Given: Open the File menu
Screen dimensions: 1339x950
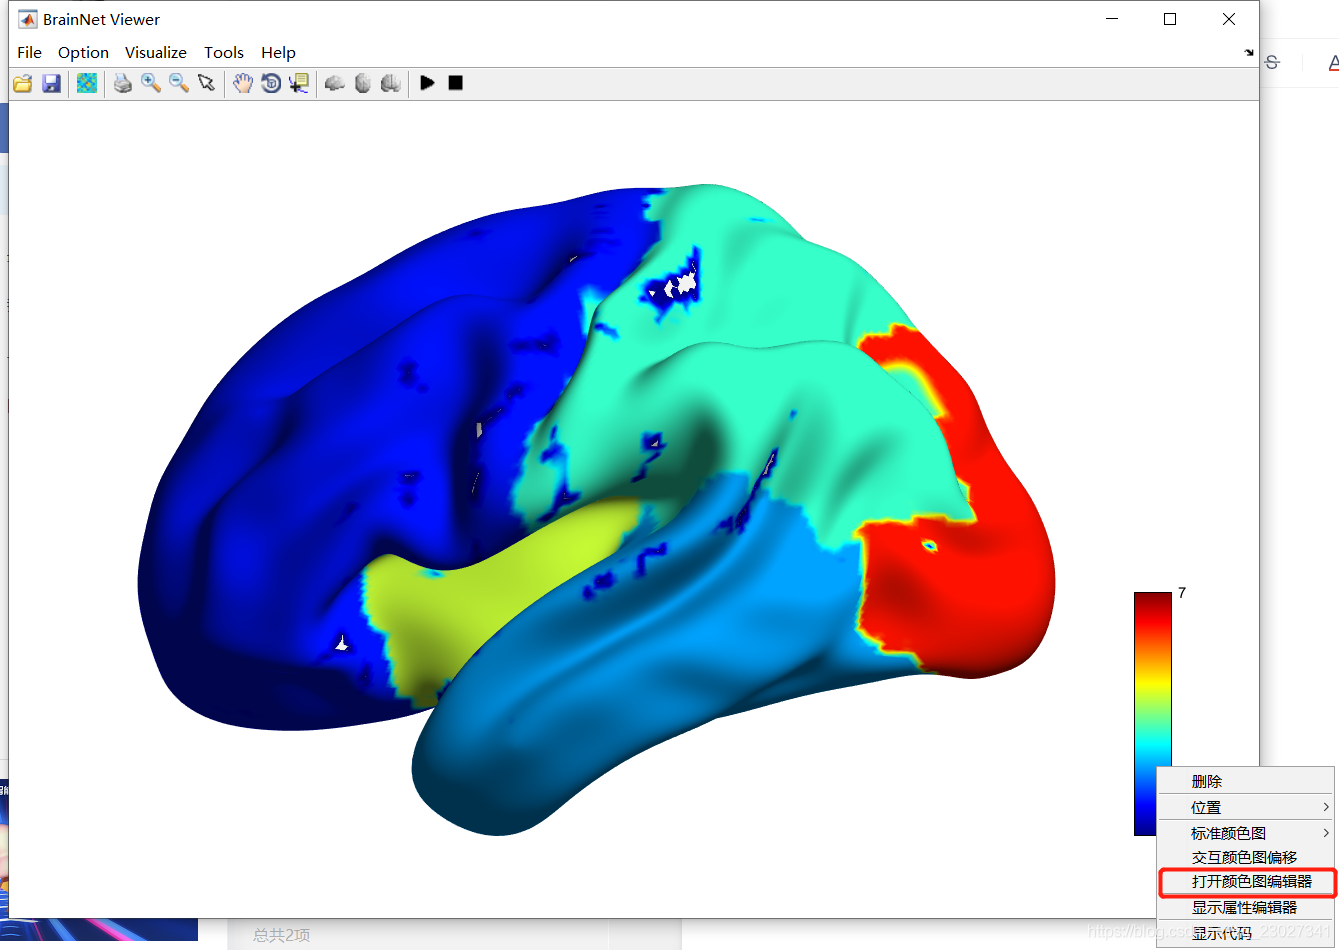Looking at the screenshot, I should click(30, 52).
